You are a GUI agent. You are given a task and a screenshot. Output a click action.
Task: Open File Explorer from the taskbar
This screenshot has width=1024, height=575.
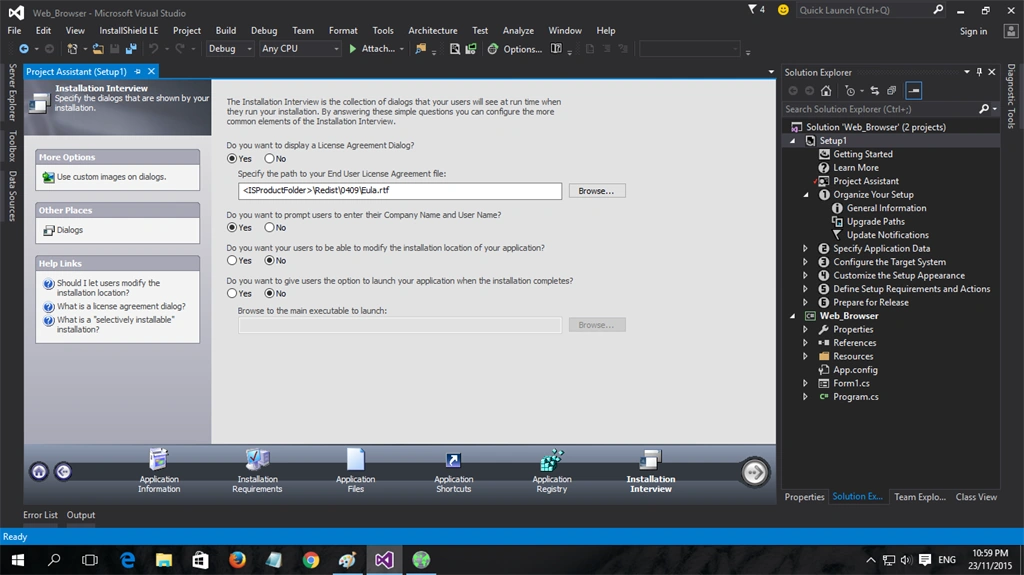click(163, 560)
